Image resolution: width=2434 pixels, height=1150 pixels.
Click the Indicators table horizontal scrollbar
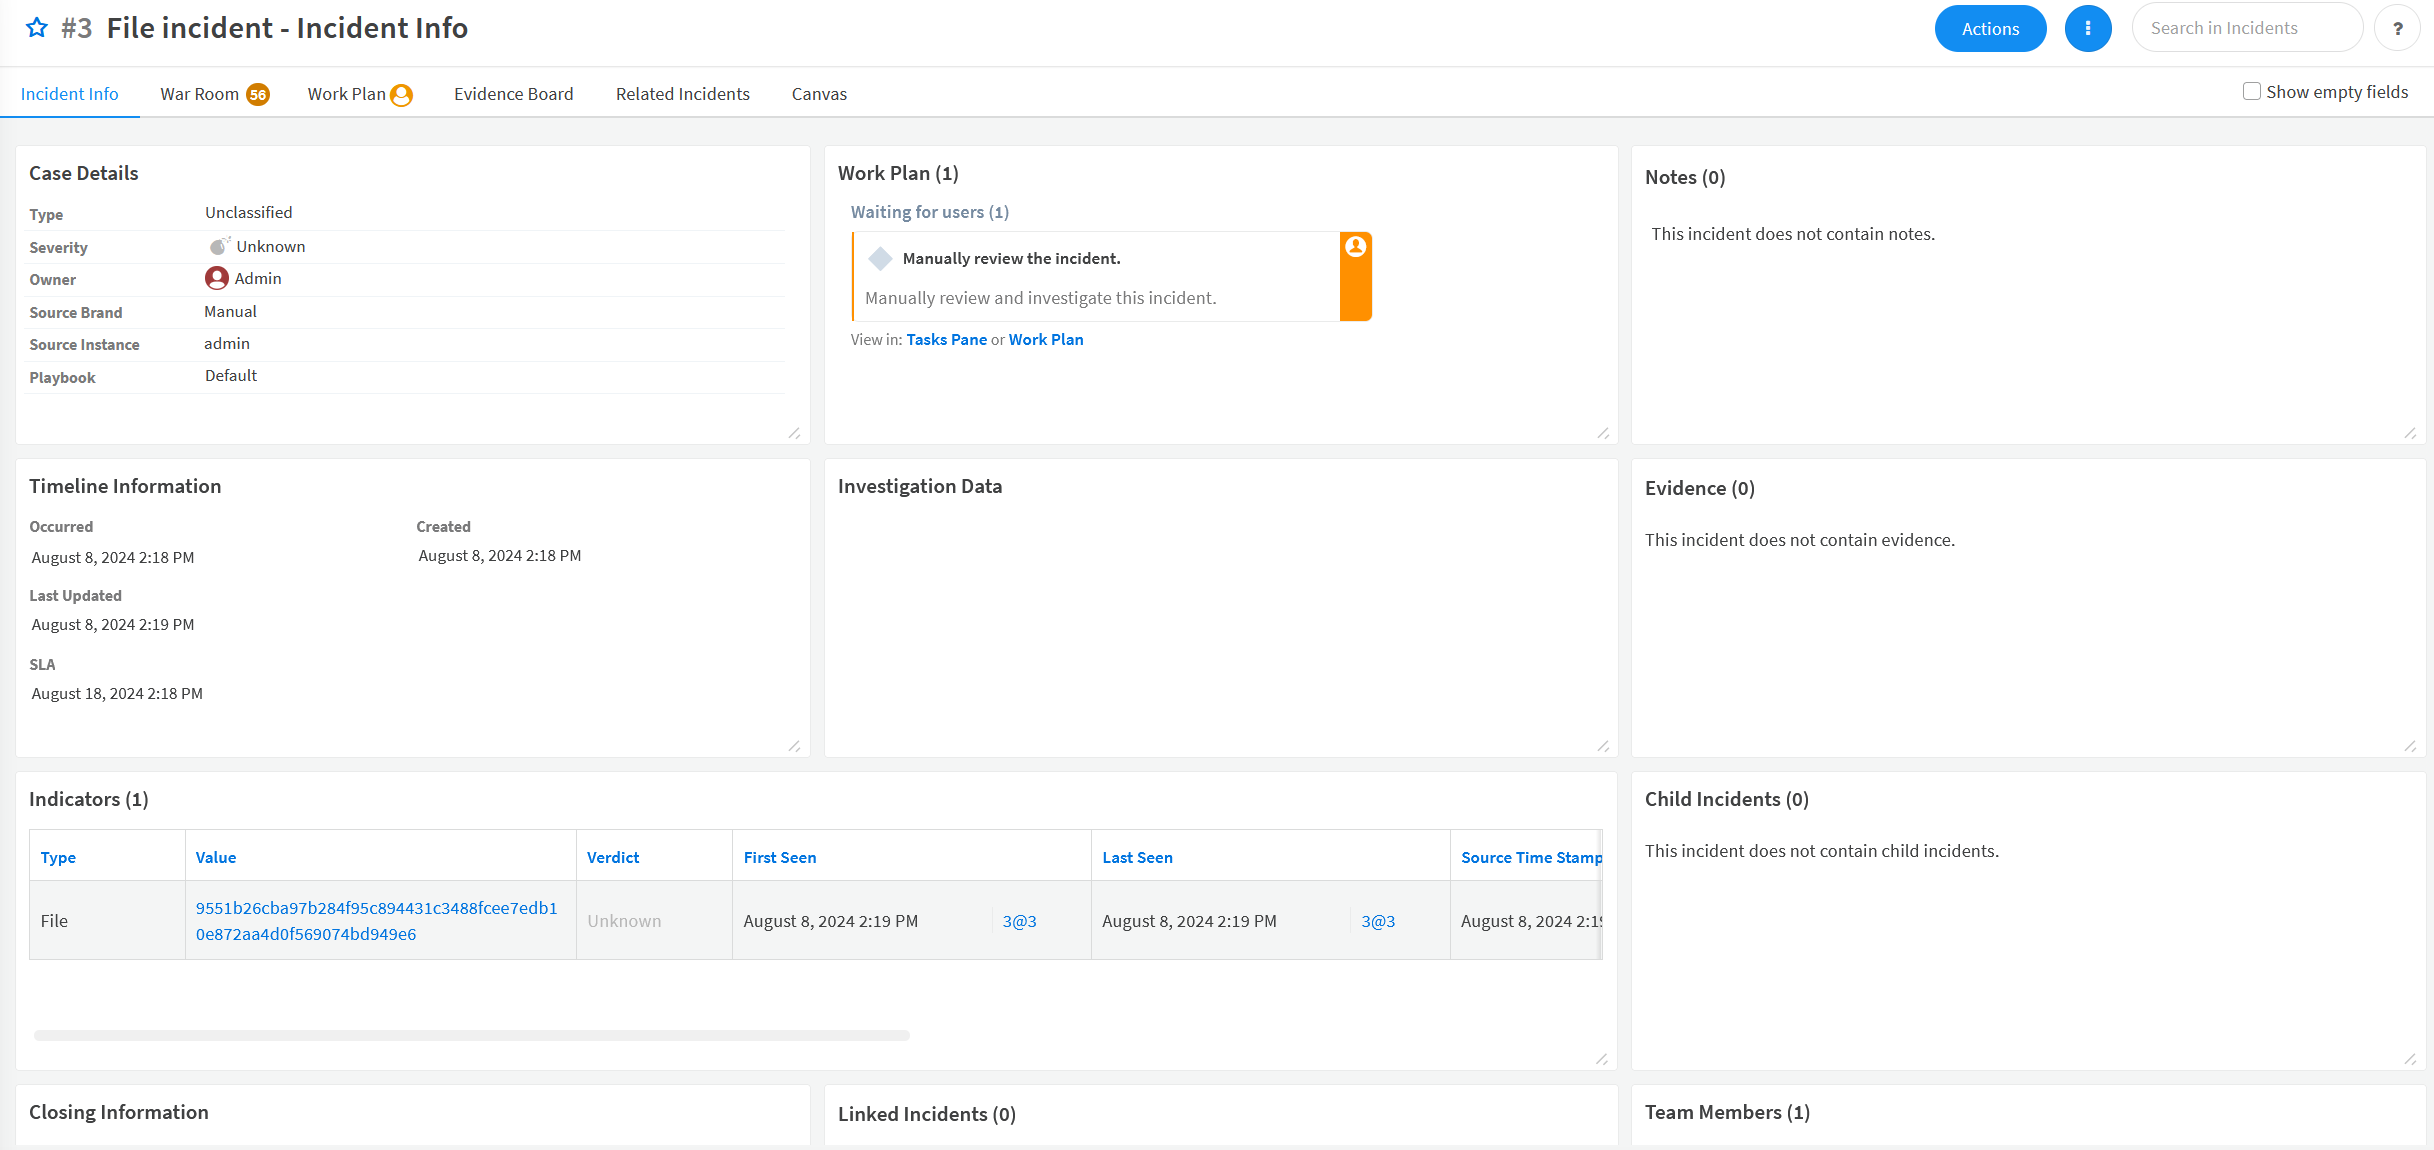click(472, 1036)
